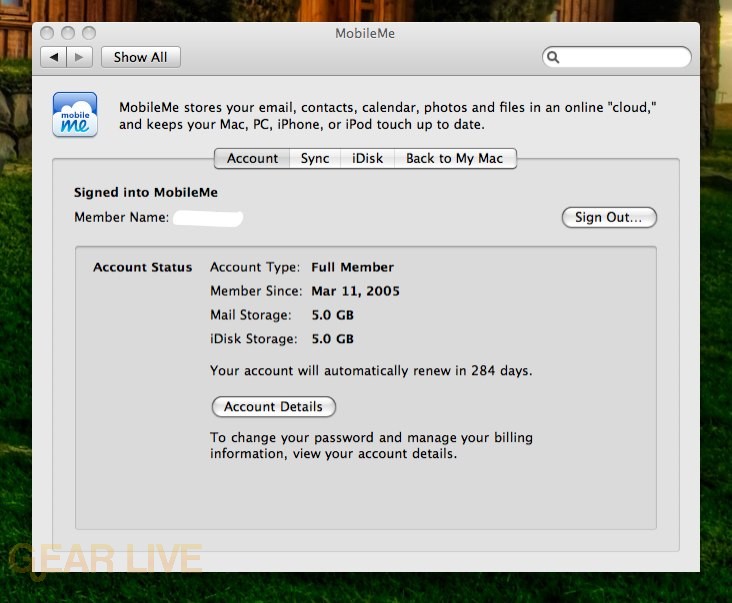Select the Account tab
732x603 pixels.
click(252, 158)
